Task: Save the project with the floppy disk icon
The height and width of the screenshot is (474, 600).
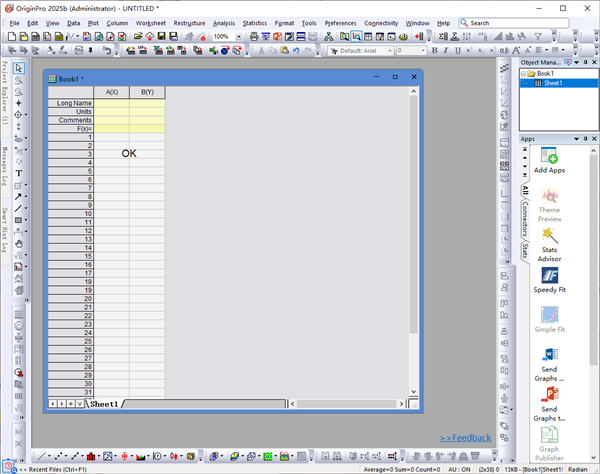Action: pos(161,37)
